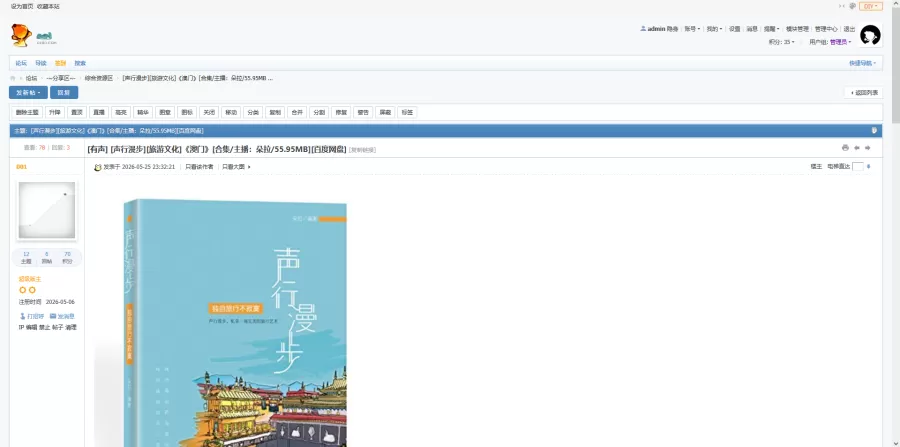
Task: Click 隐身 status link
Action: 672,29
